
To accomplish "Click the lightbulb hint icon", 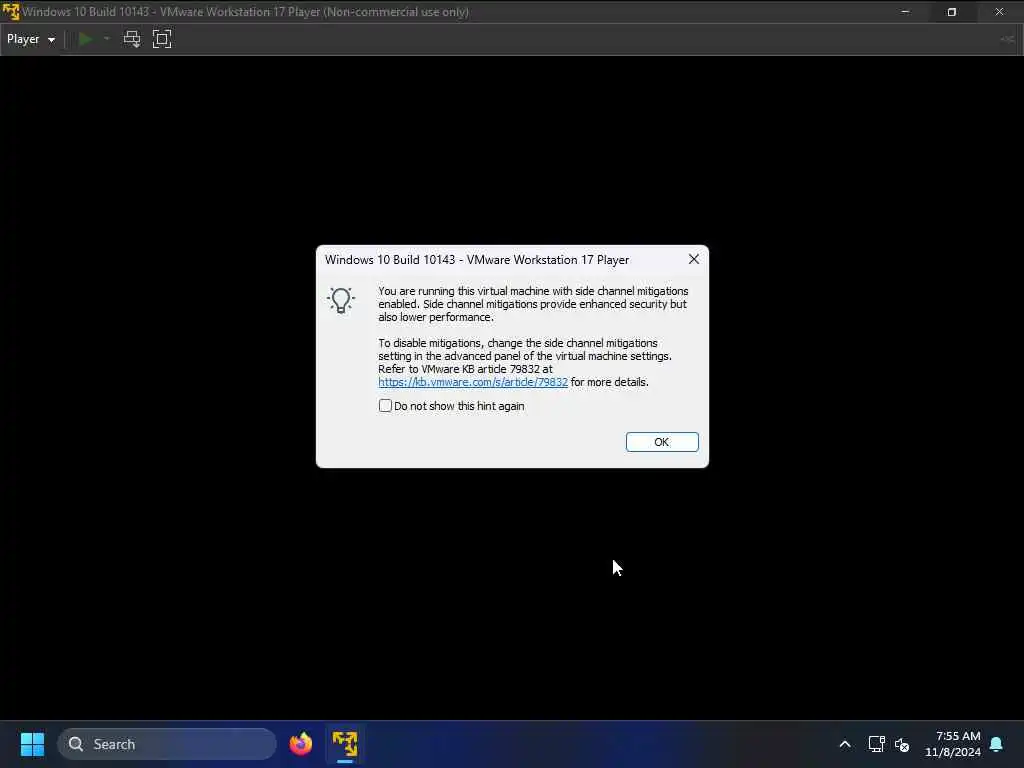I will click(x=341, y=300).
